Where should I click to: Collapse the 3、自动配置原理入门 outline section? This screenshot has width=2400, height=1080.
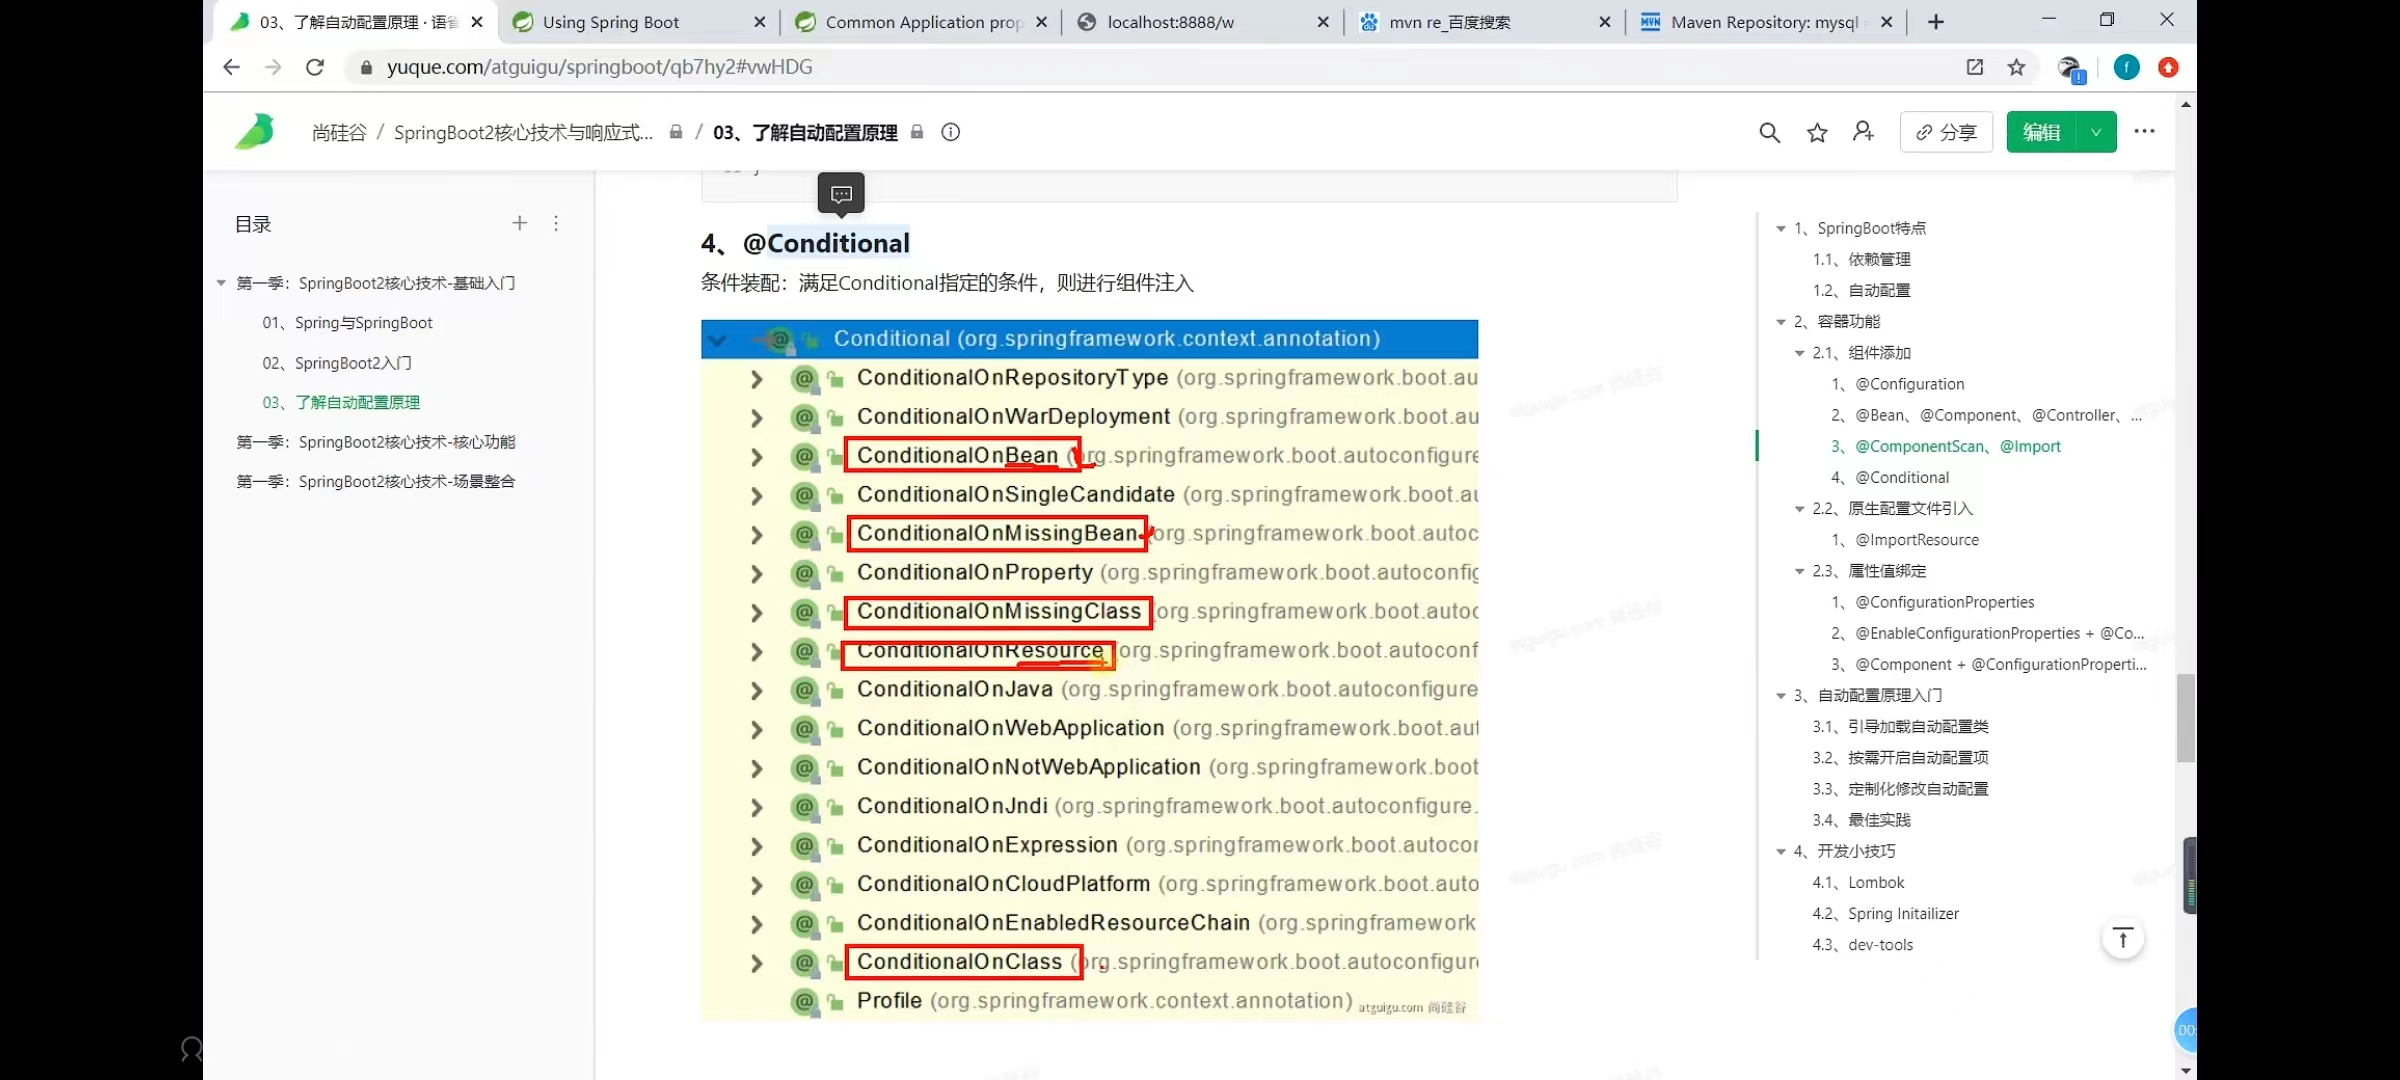tap(1781, 696)
